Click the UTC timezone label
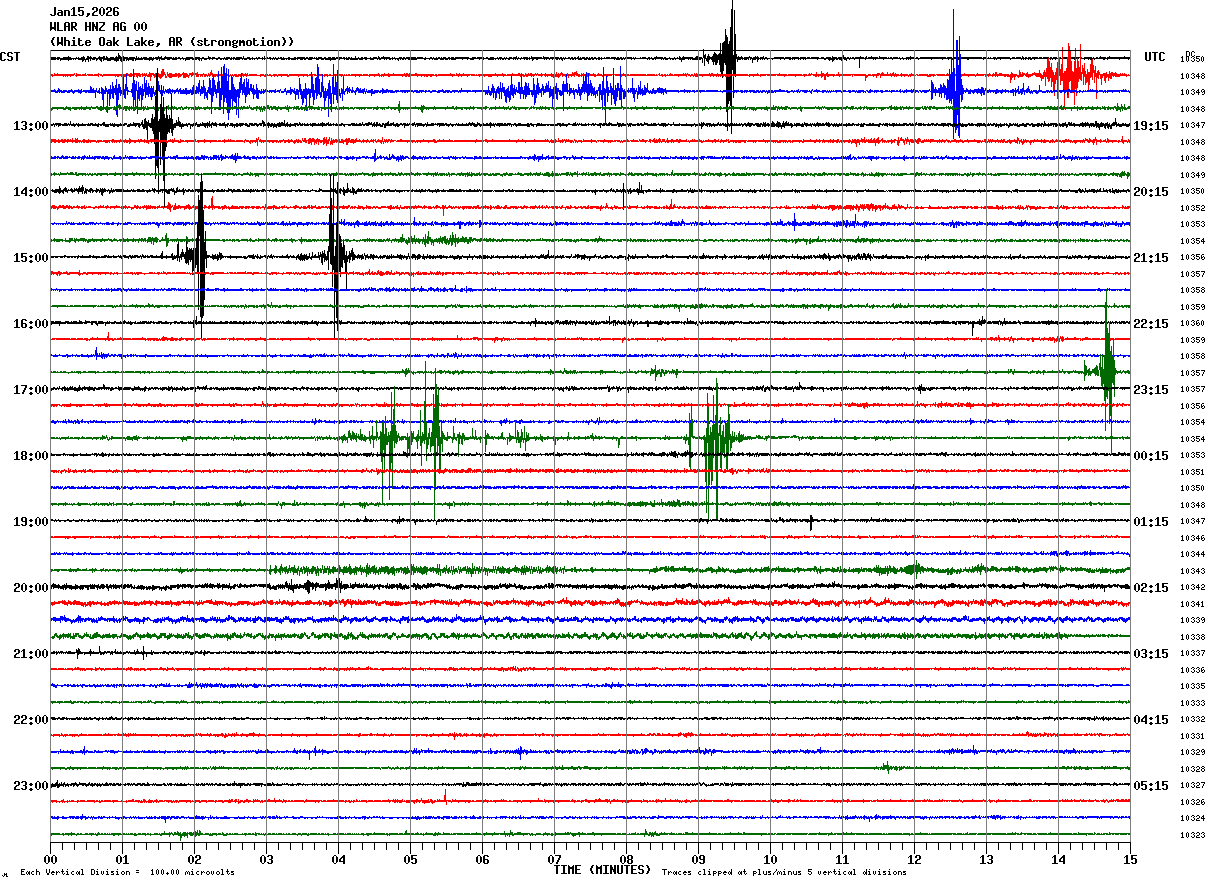Viewport: 1210px width, 886px height. 1155,57
